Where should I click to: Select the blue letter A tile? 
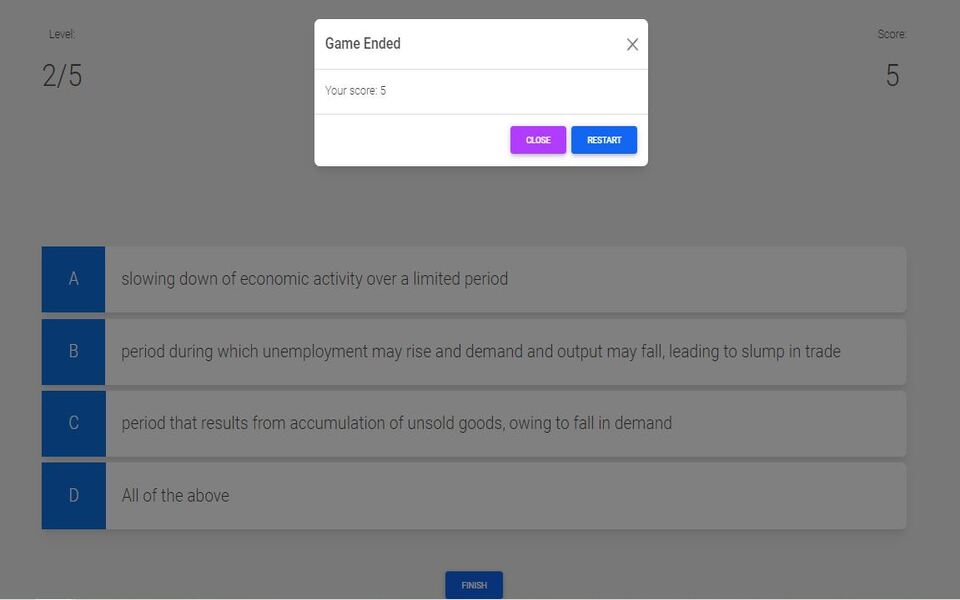point(73,279)
